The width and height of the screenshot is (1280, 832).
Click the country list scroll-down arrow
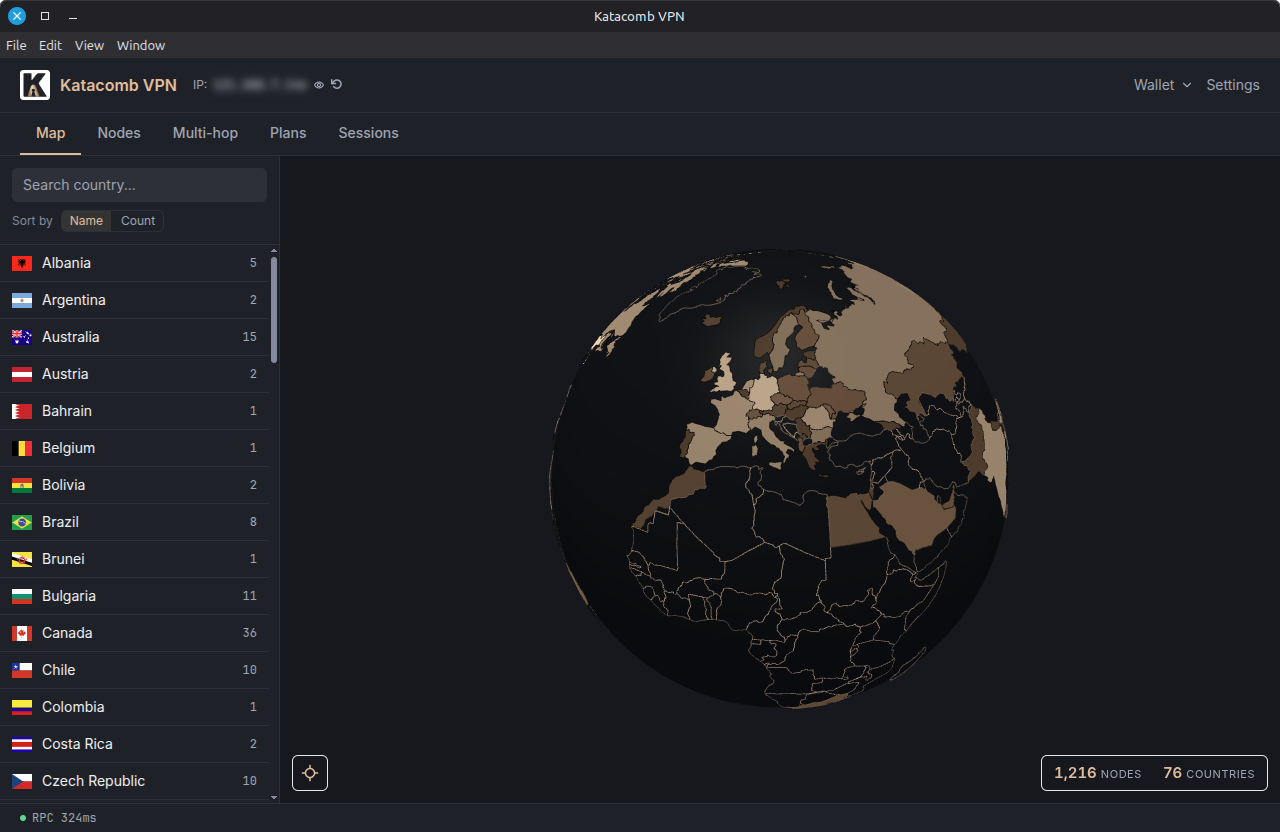coord(274,797)
